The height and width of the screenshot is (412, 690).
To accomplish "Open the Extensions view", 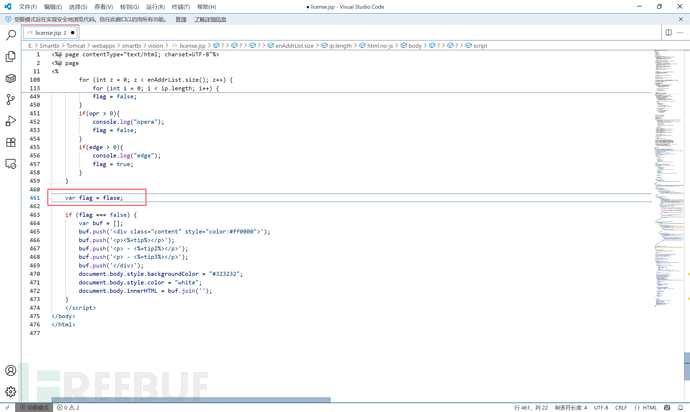I will coord(11,142).
